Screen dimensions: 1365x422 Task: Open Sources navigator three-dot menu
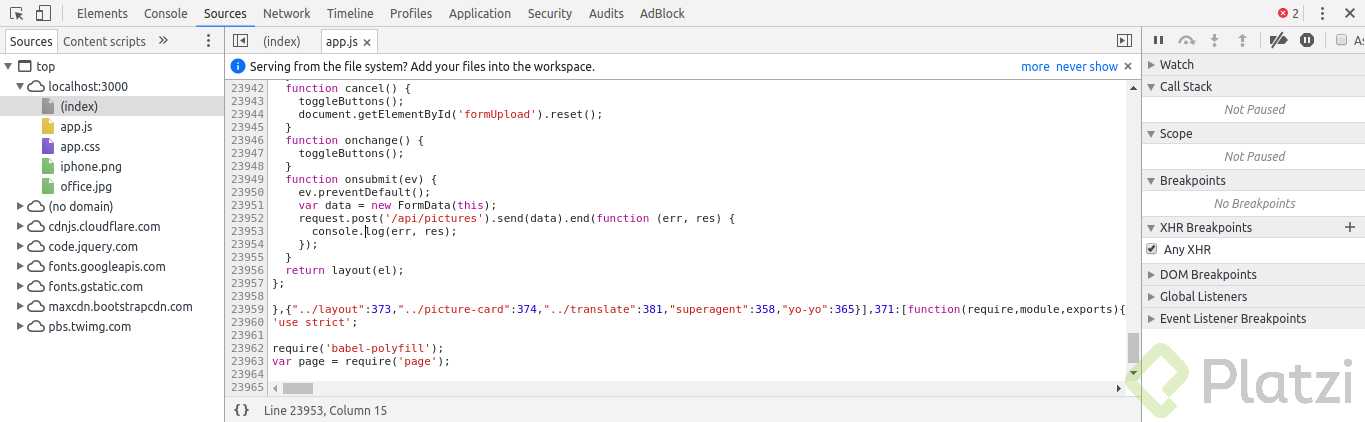(208, 41)
